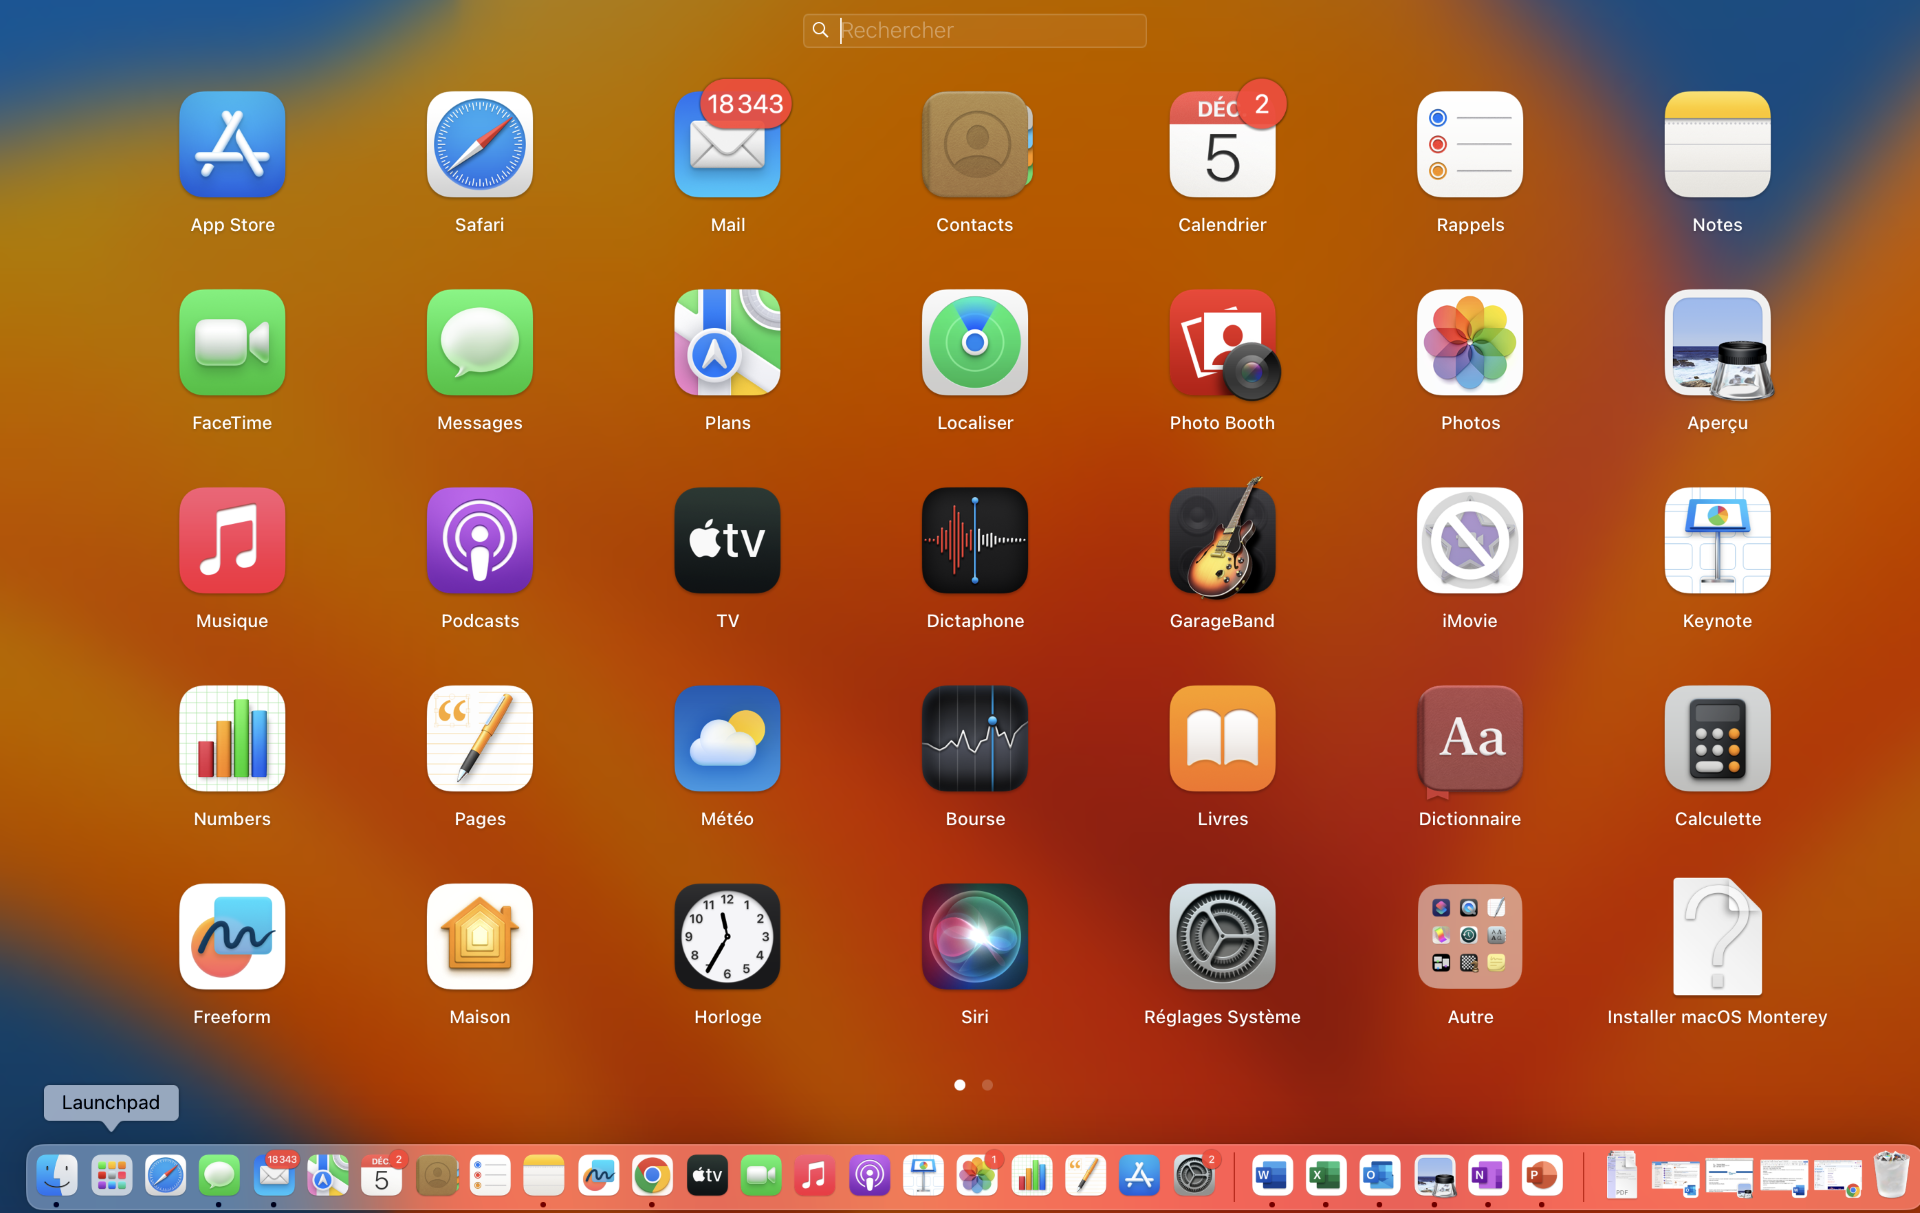The width and height of the screenshot is (1920, 1213).
Task: Open Photo Booth
Action: click(1222, 343)
